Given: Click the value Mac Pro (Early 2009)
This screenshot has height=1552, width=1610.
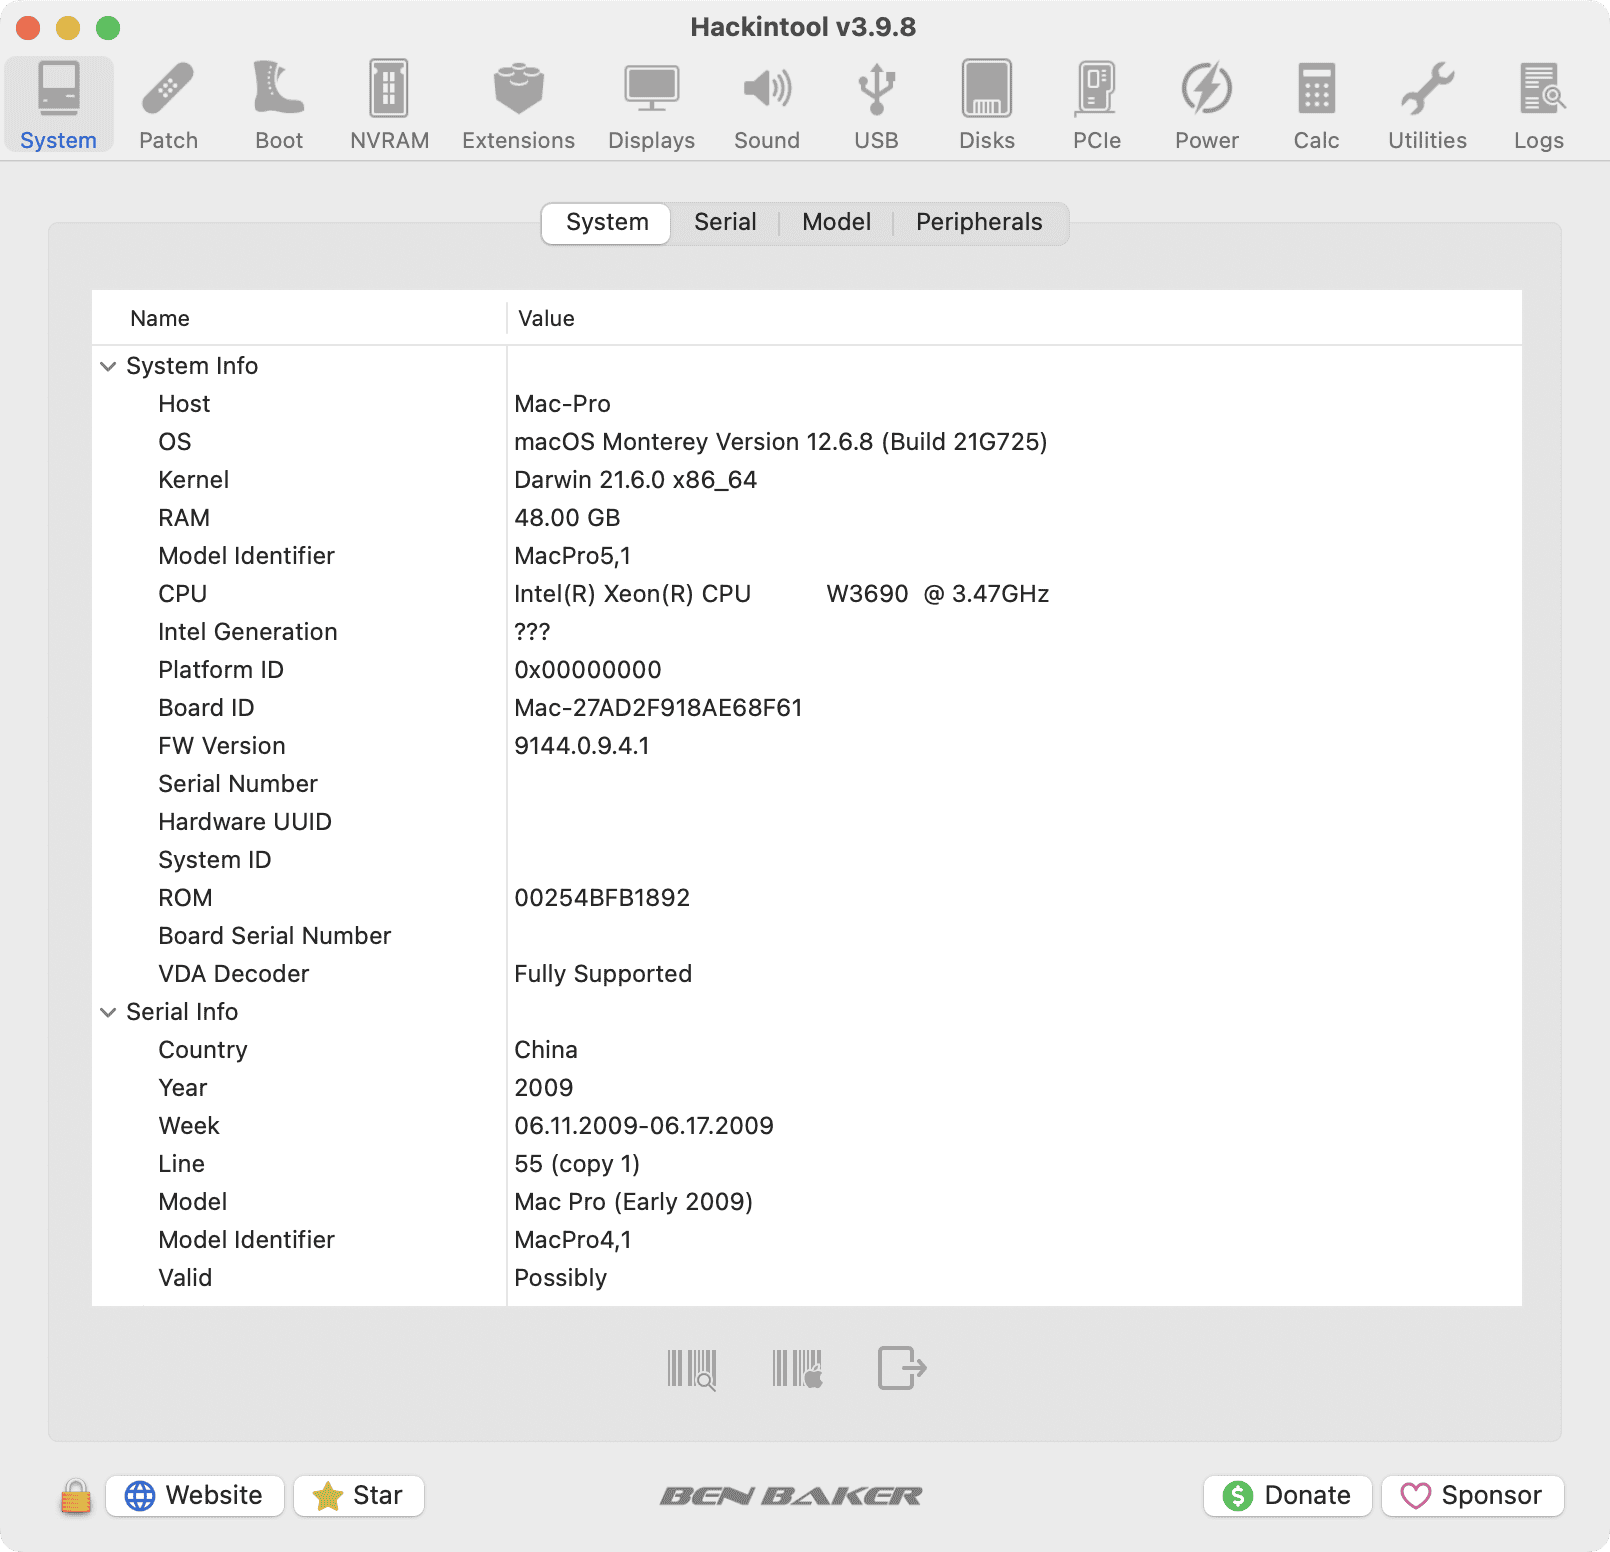Looking at the screenshot, I should pos(634,1202).
